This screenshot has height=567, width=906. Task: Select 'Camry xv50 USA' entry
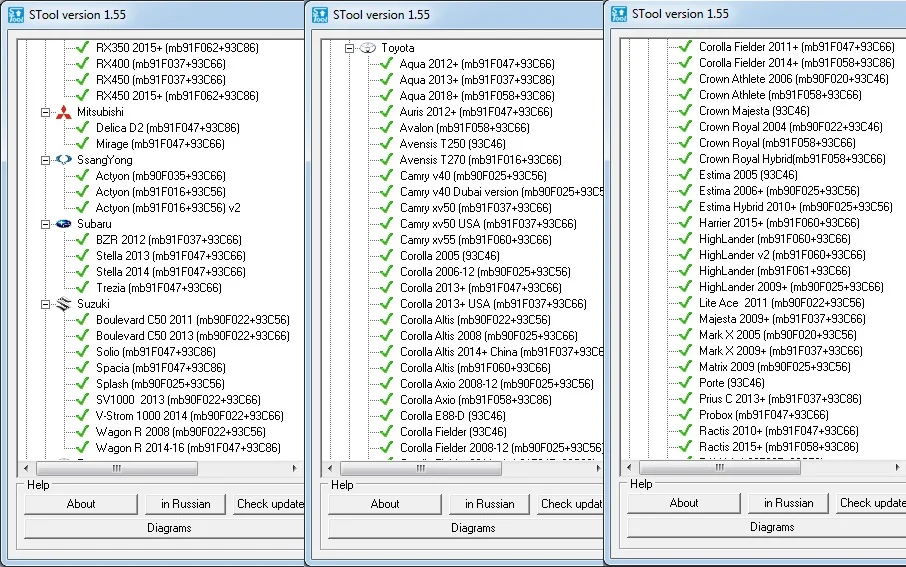(488, 224)
